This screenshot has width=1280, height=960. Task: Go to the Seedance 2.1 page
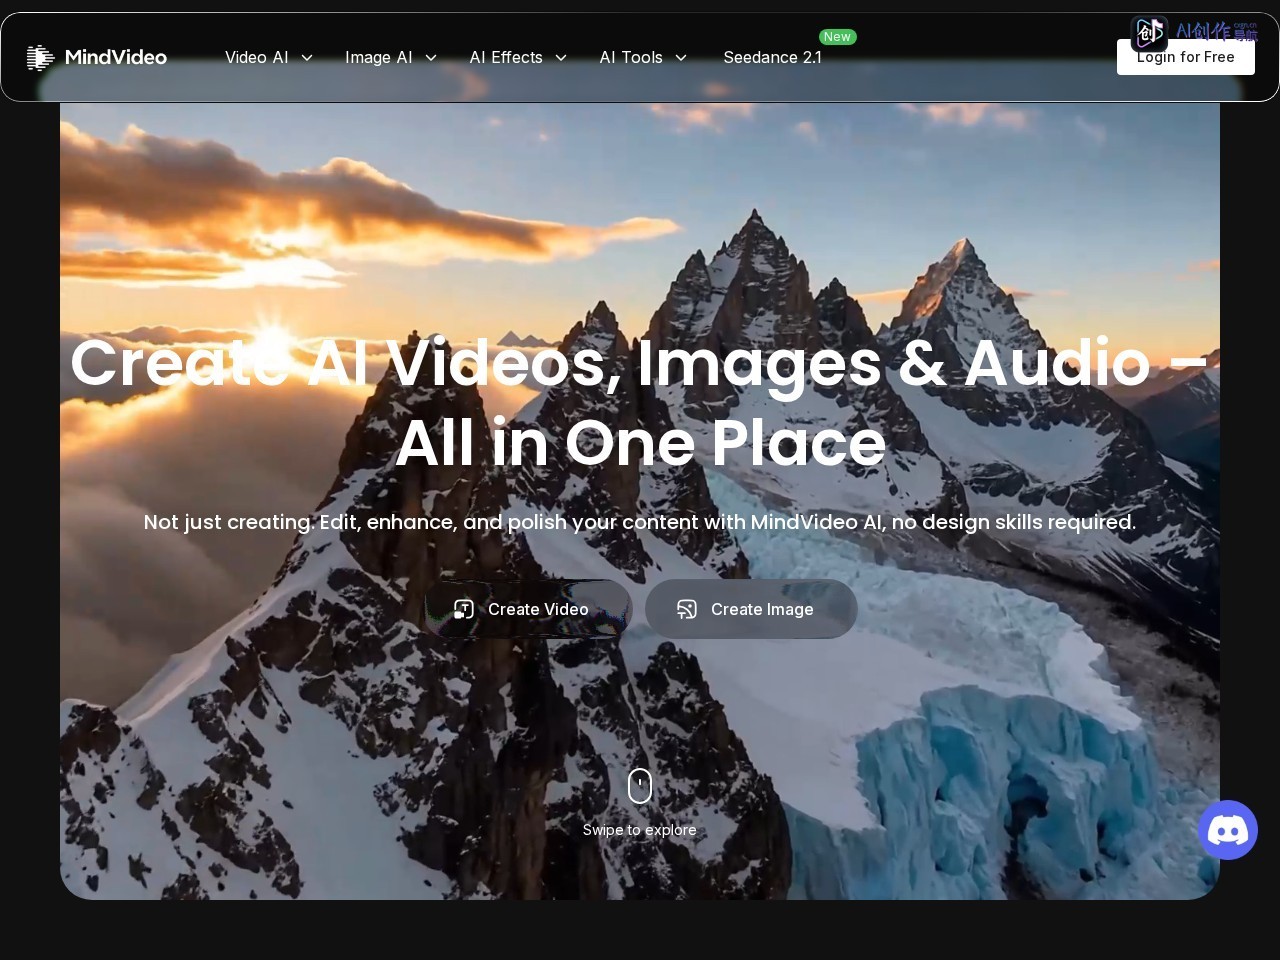click(x=772, y=57)
